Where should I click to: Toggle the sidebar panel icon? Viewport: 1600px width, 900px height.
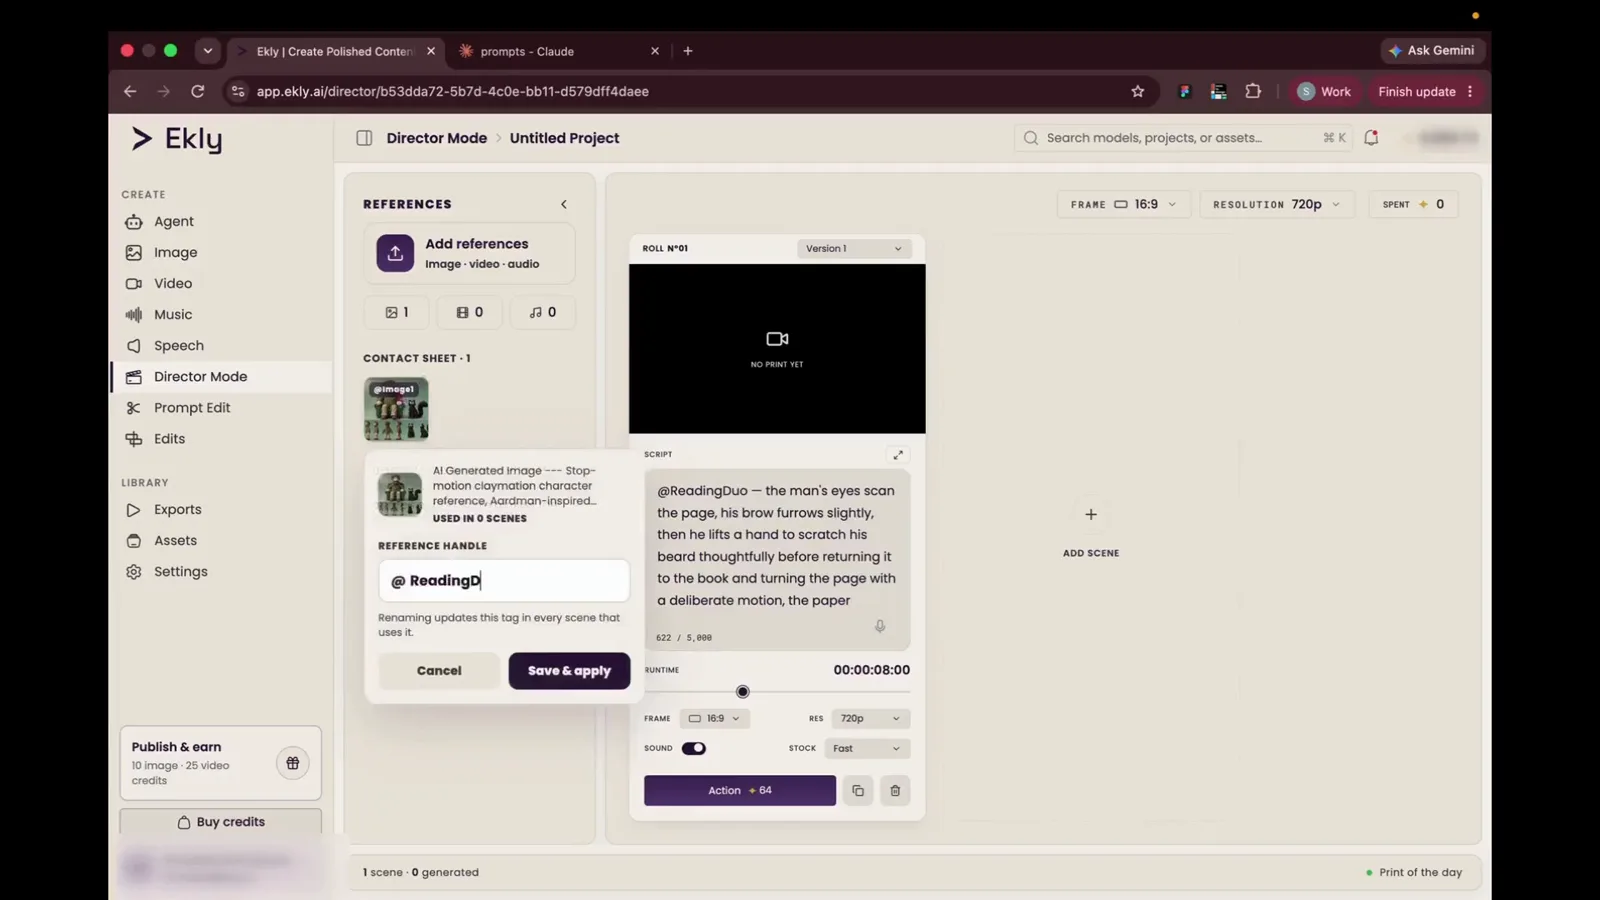tap(364, 138)
